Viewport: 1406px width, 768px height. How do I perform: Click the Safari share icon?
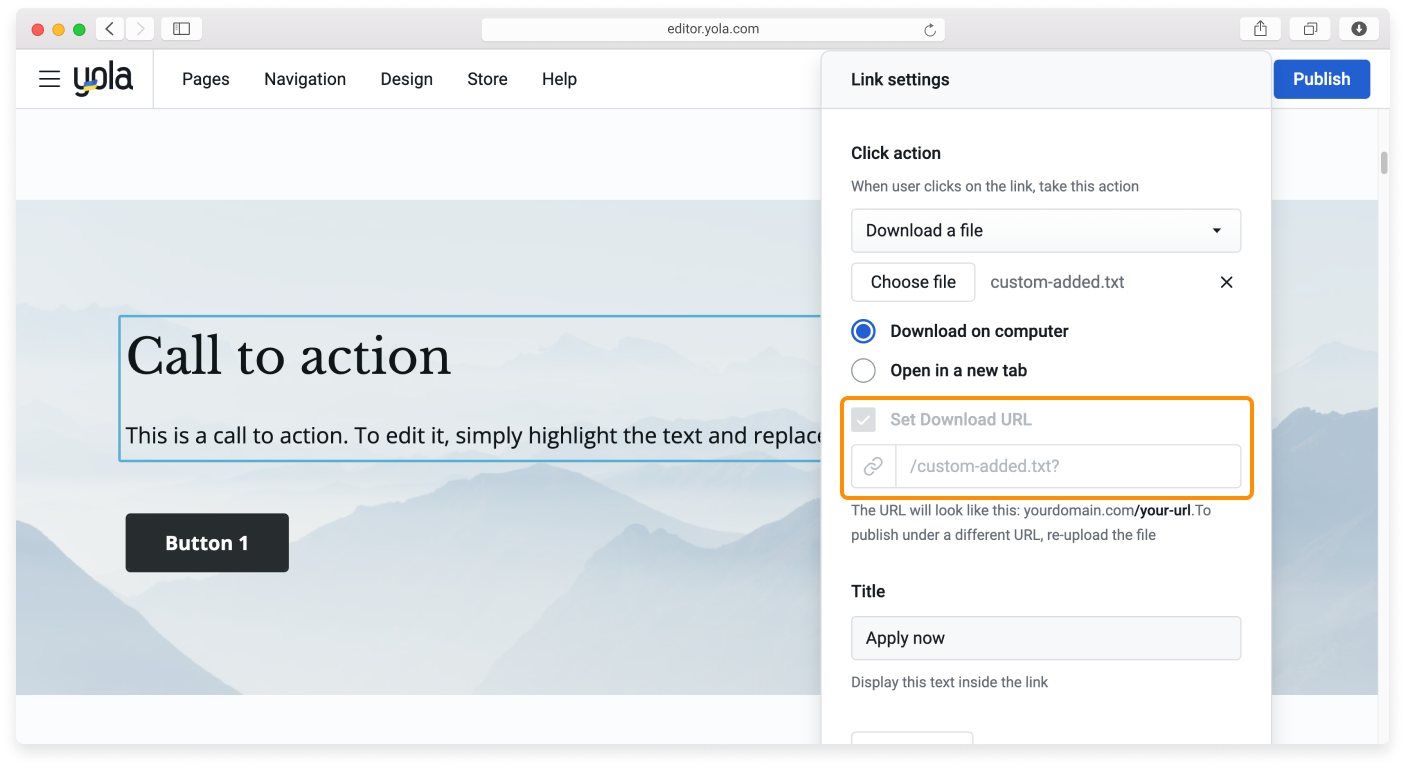(1260, 29)
